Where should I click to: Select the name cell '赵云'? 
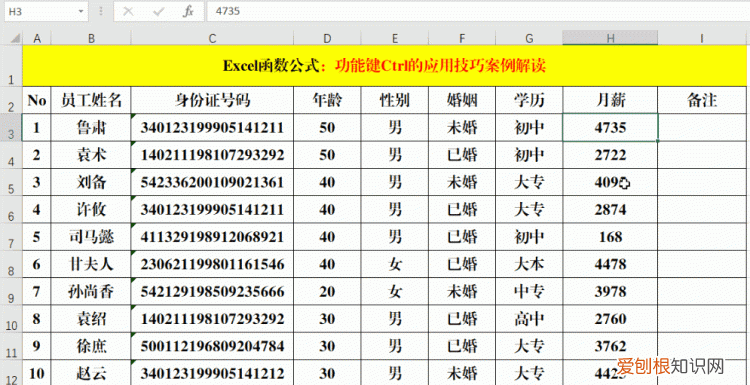(x=91, y=373)
